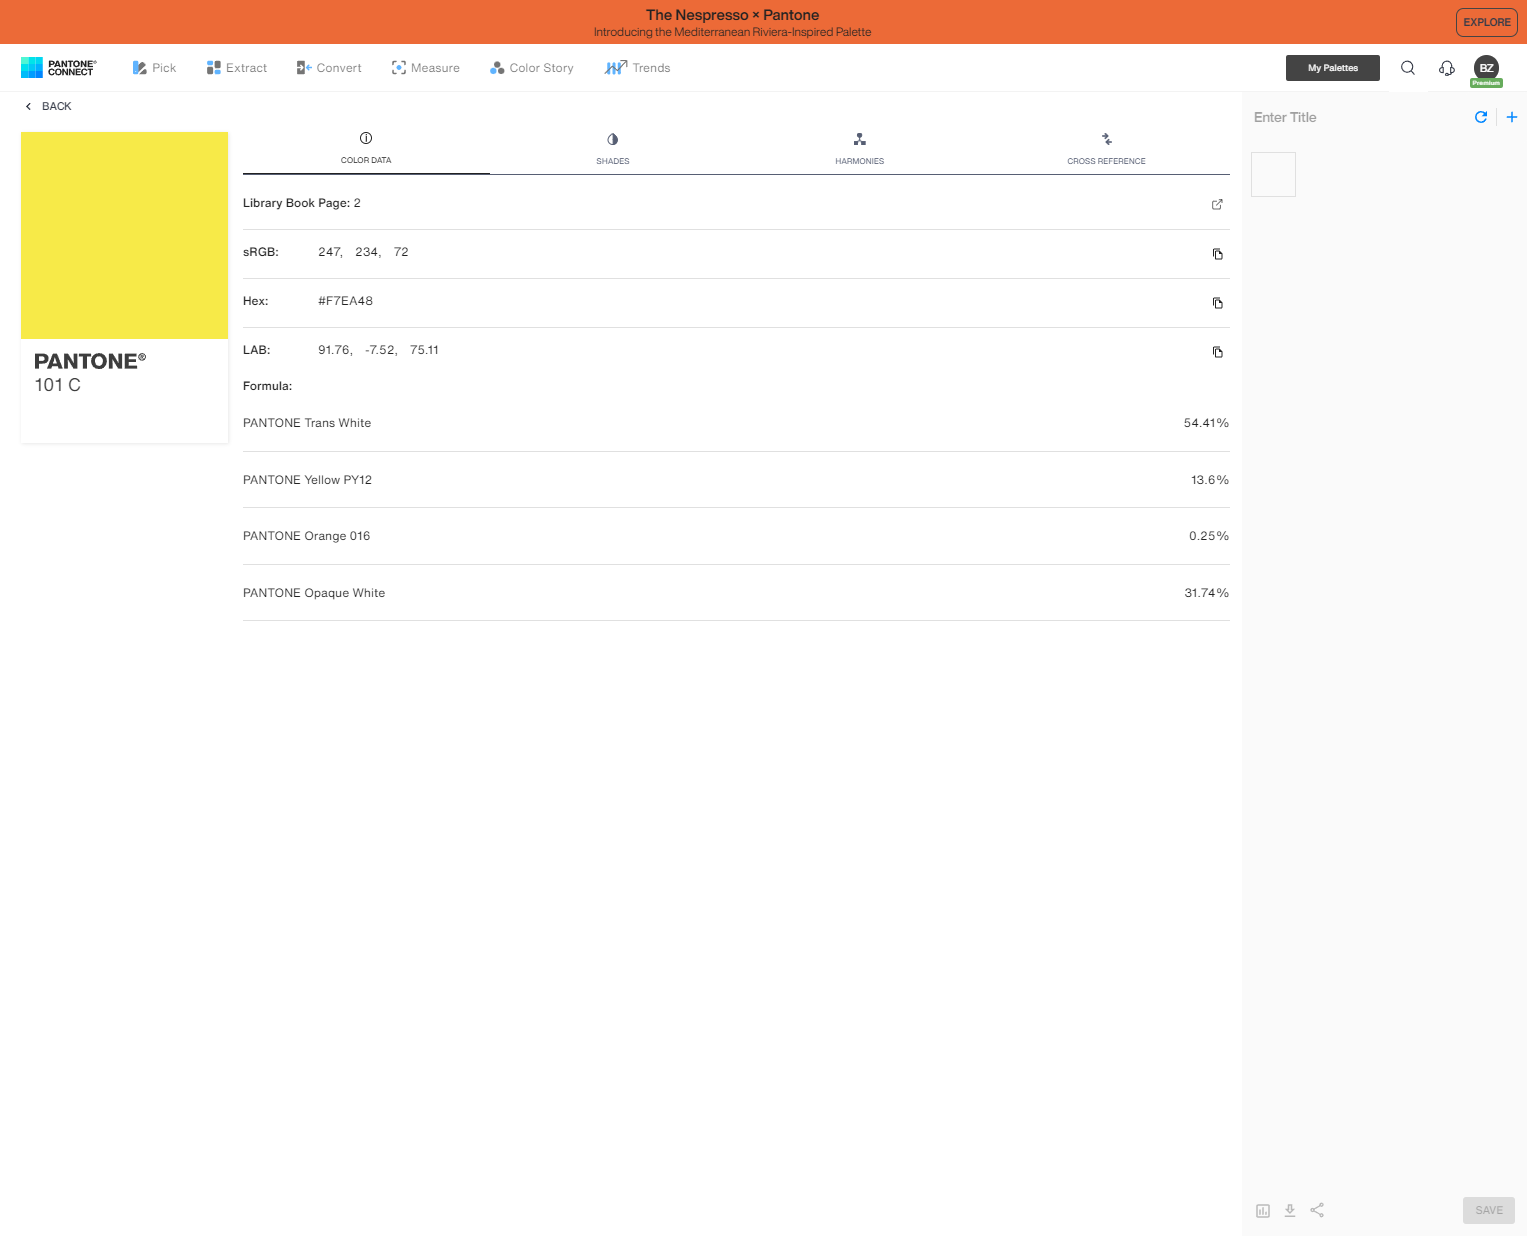The height and width of the screenshot is (1236, 1527).
Task: Click the My Palettes button
Action: [x=1332, y=68]
